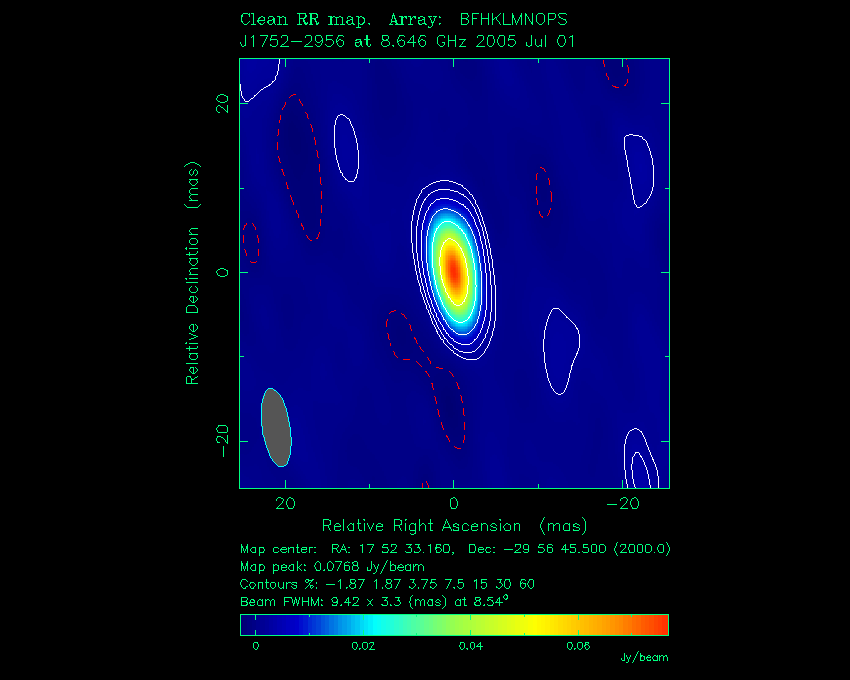This screenshot has height=680, width=850.
Task: Click the right ascension '20' tick label
Action: click(286, 504)
